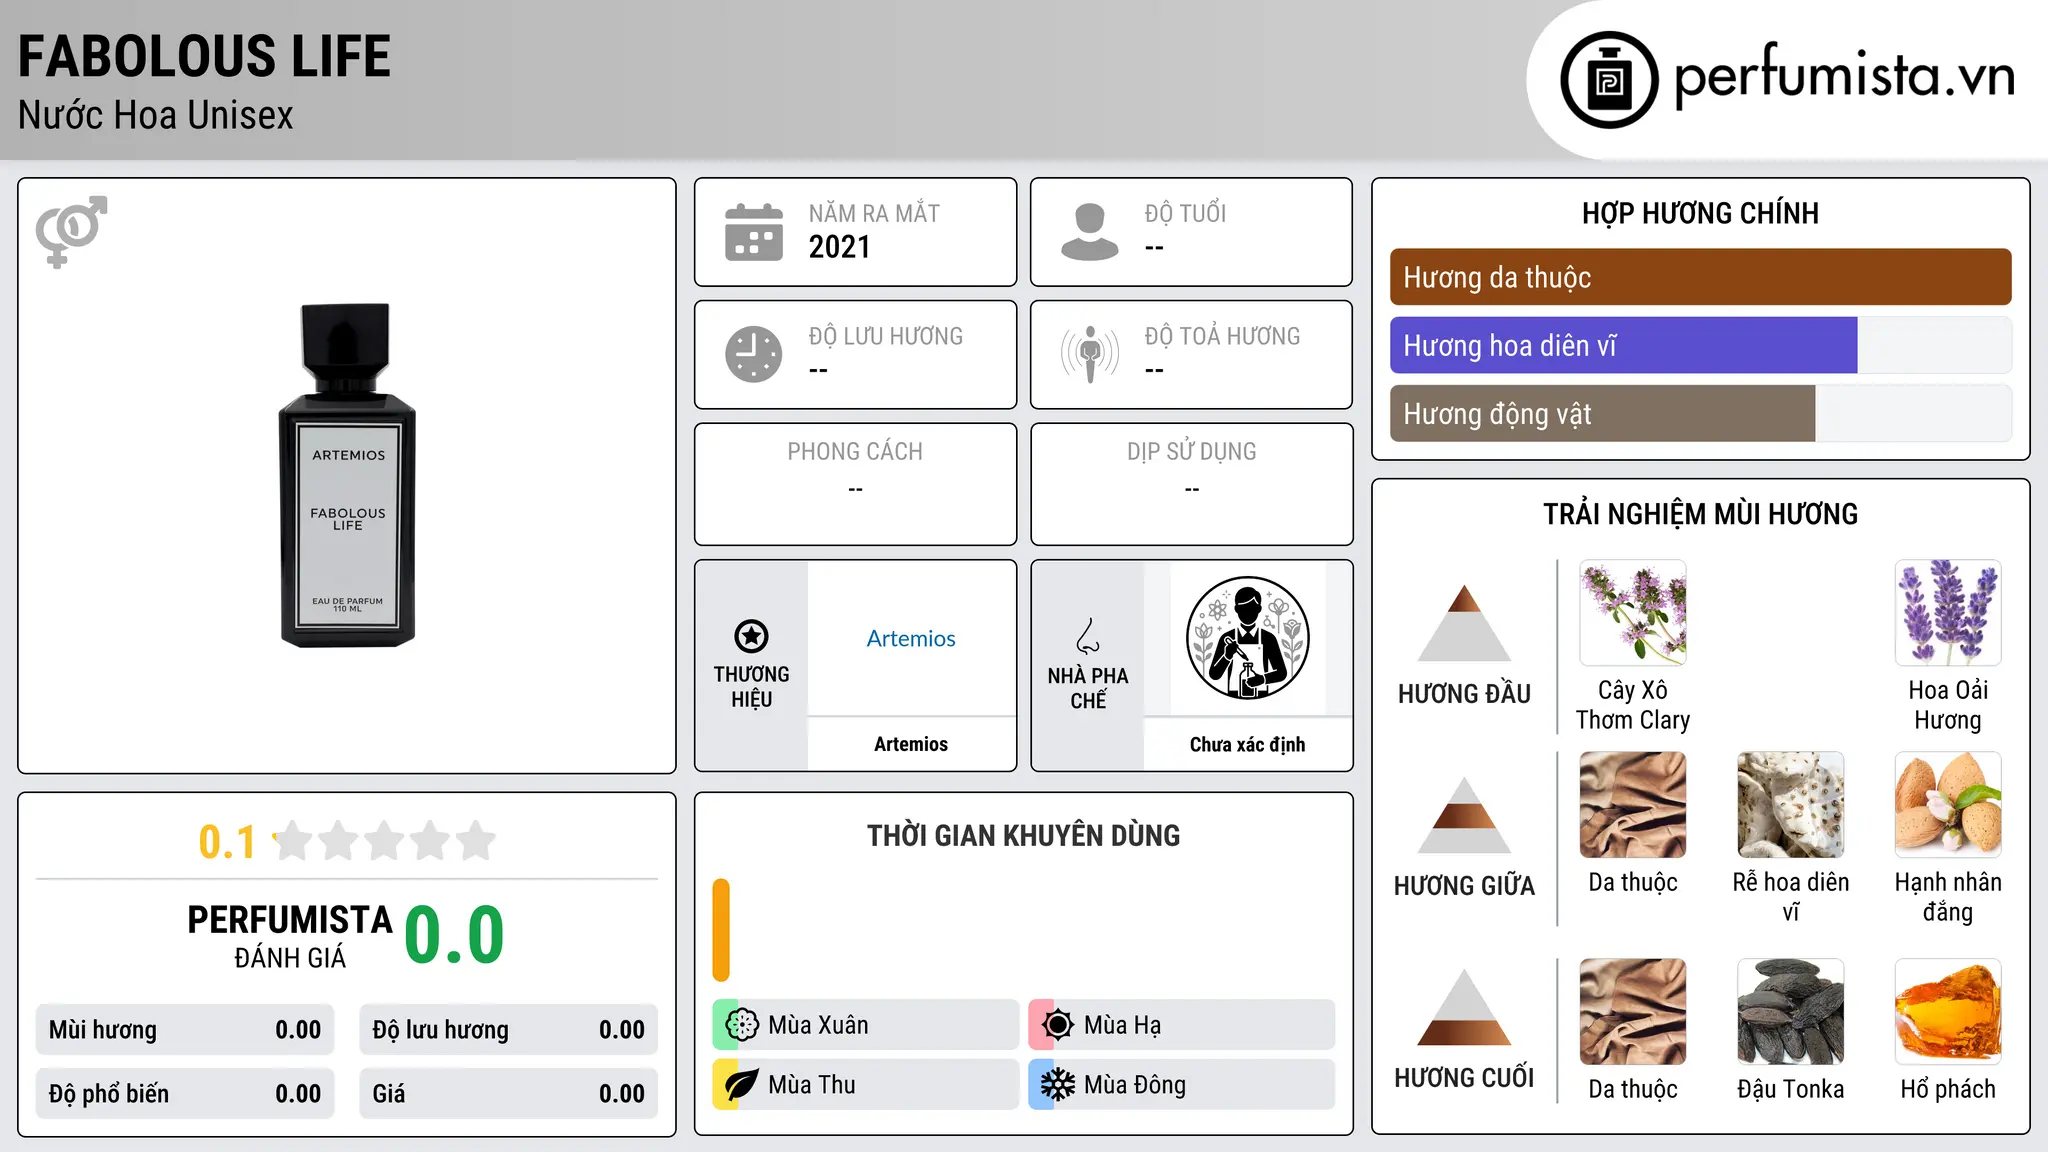This screenshot has height=1152, width=2048.
Task: Click the PERFUMISTA ĐÁNH GIÁ label
Action: pos(290,937)
